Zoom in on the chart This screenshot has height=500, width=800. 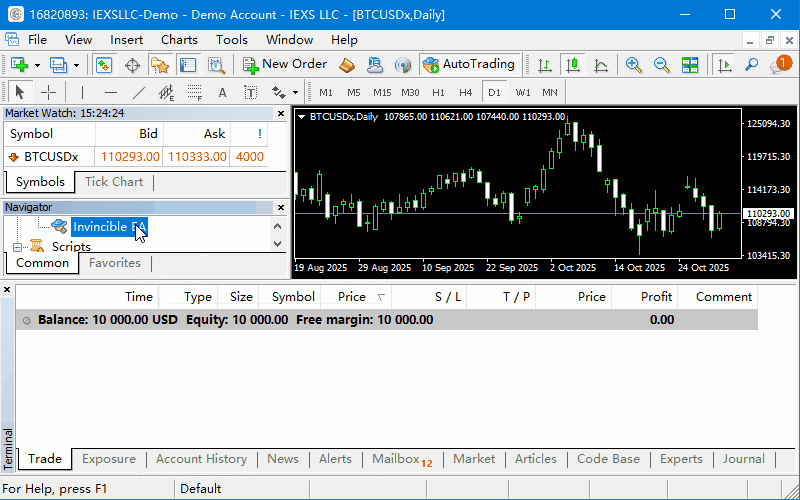pyautogui.click(x=634, y=65)
